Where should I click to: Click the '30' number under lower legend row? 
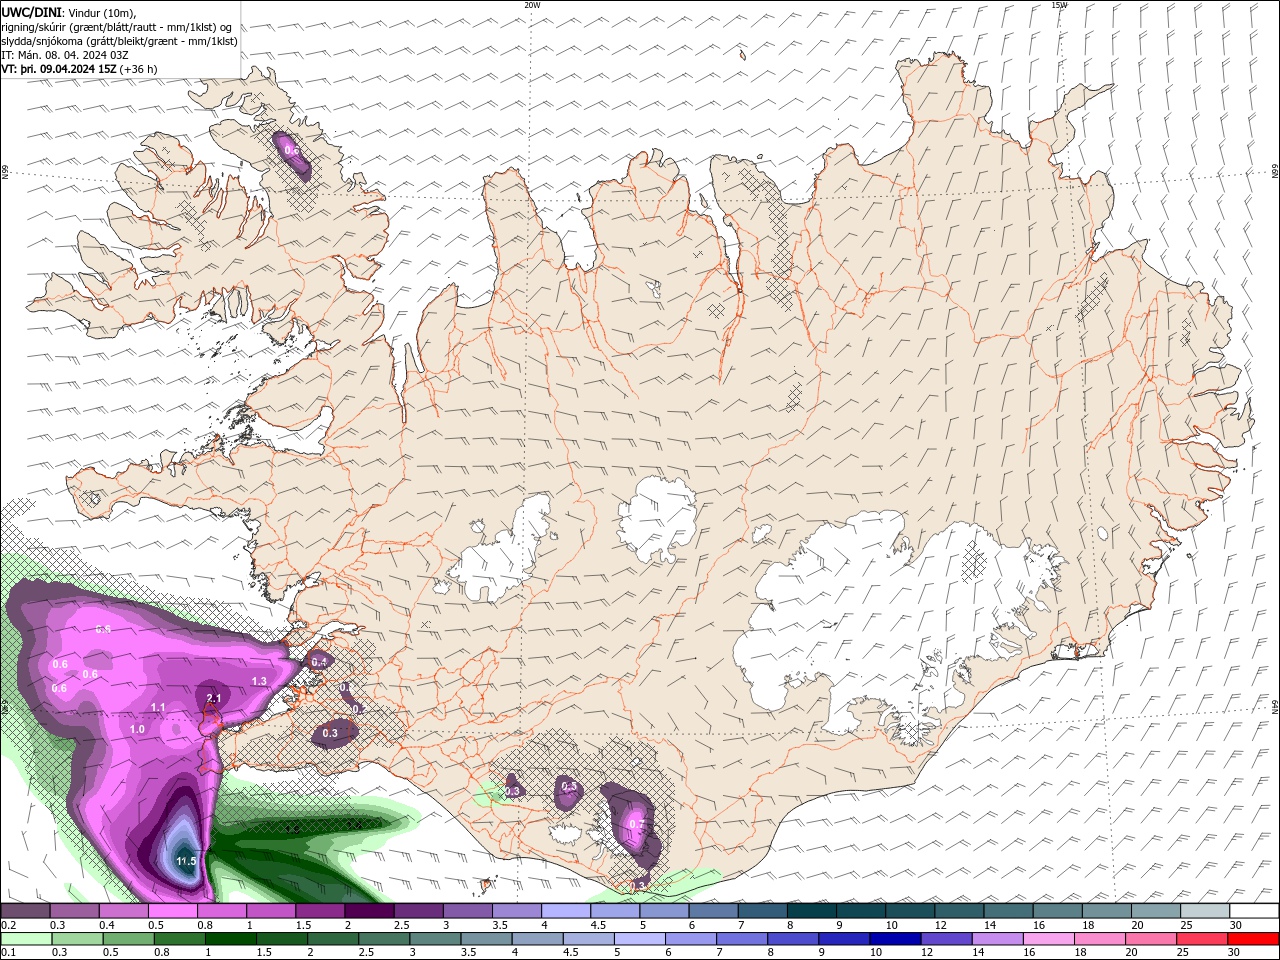[x=1234, y=953]
